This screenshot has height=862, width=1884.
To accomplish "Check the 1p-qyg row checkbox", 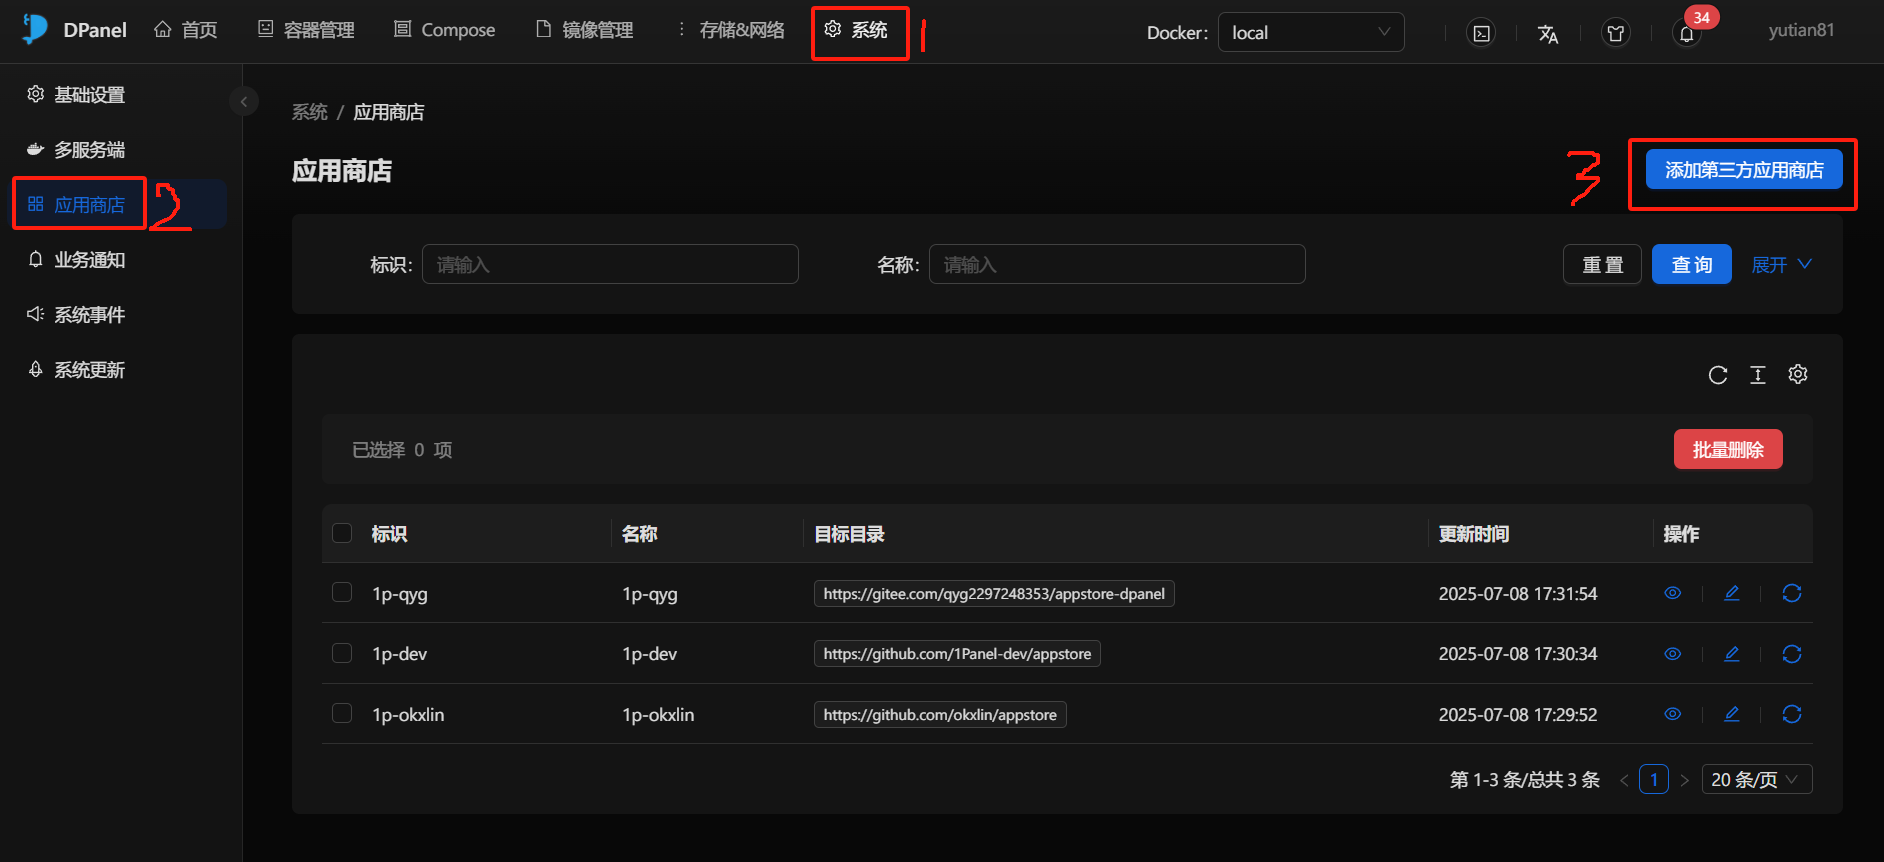I will (342, 593).
